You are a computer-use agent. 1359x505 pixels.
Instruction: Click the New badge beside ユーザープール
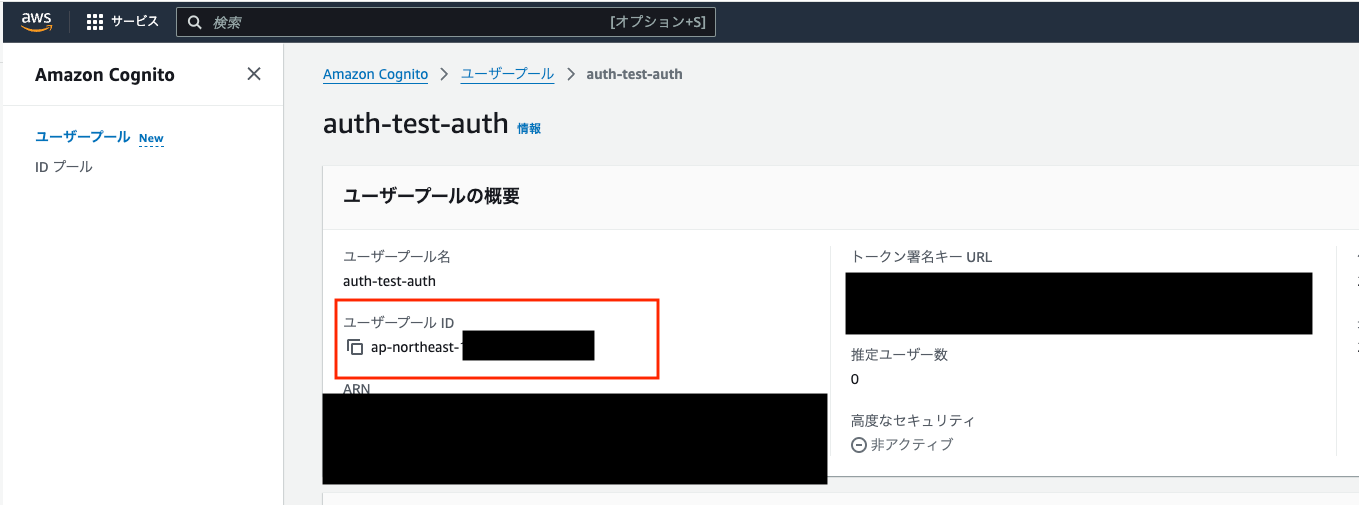151,138
